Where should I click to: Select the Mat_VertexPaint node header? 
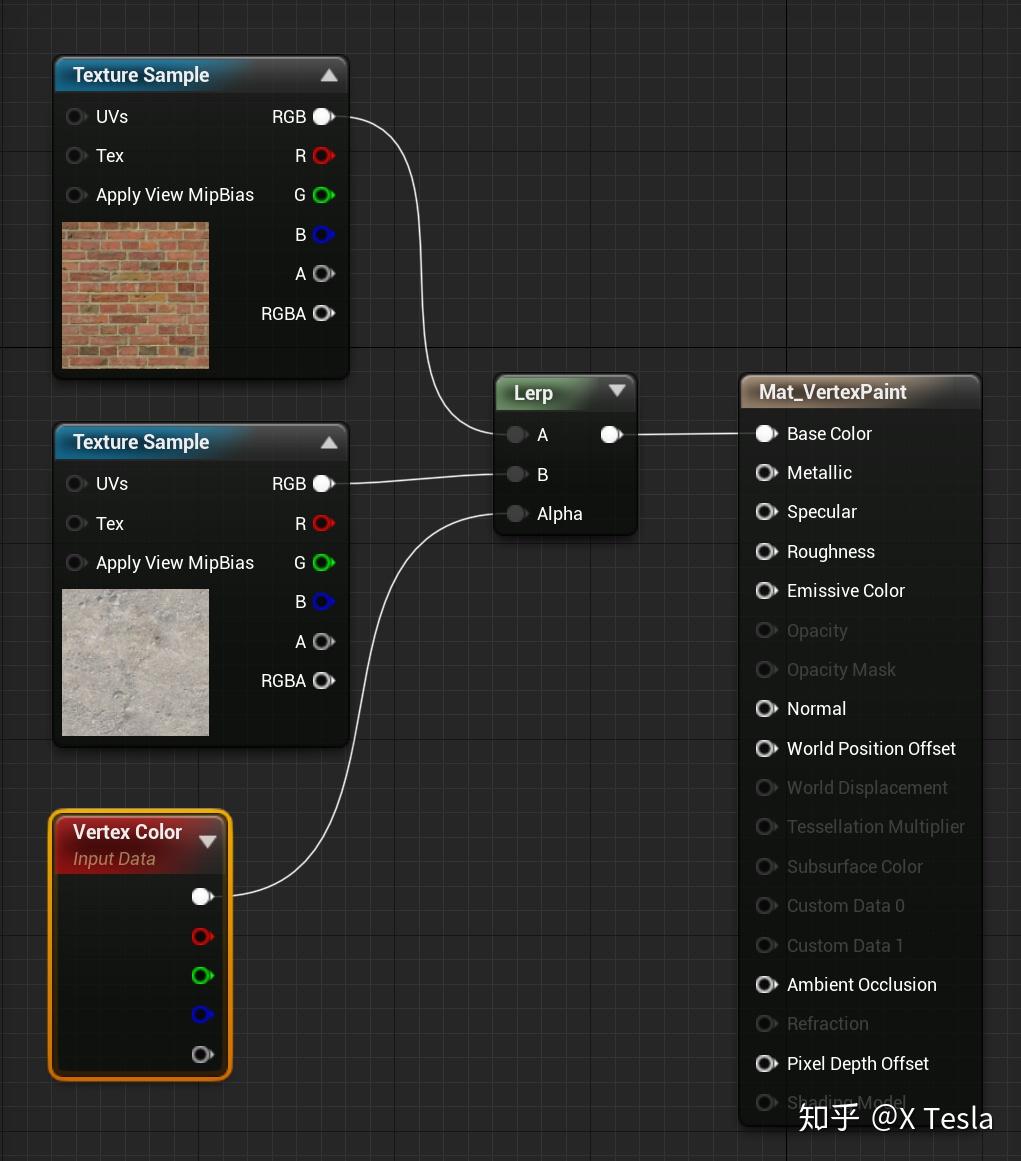(860, 392)
